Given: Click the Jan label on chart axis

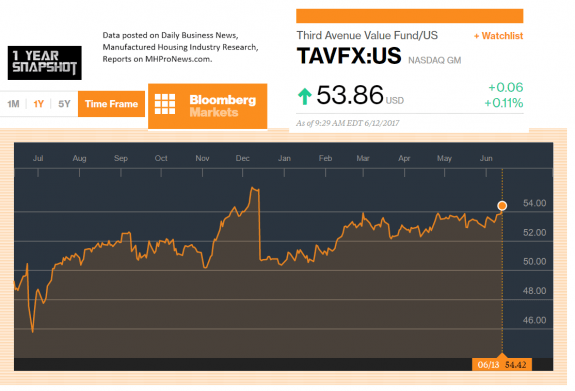Looking at the screenshot, I should pyautogui.click(x=284, y=158).
